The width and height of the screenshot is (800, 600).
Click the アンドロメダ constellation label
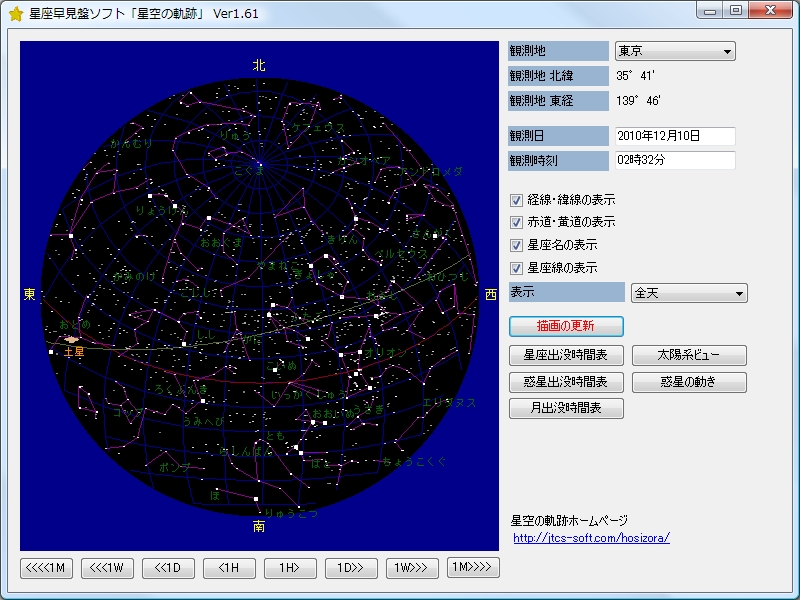[431, 172]
